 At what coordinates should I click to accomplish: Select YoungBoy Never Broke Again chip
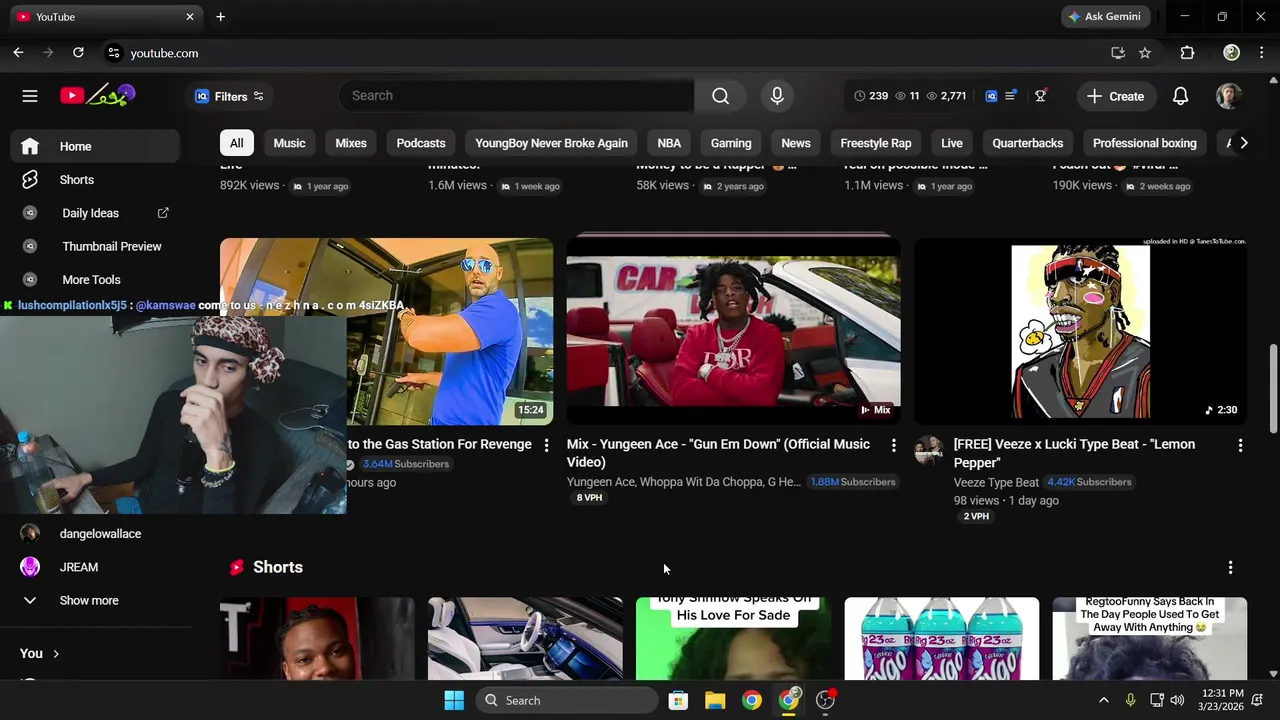point(551,143)
